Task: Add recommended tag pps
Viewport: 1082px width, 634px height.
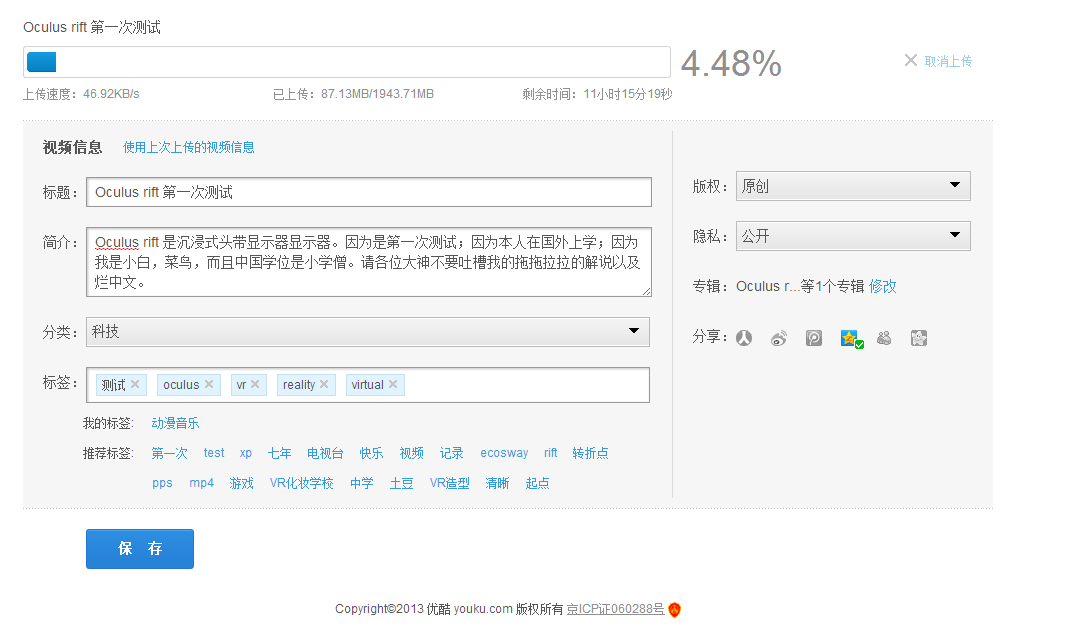Action: click(162, 484)
